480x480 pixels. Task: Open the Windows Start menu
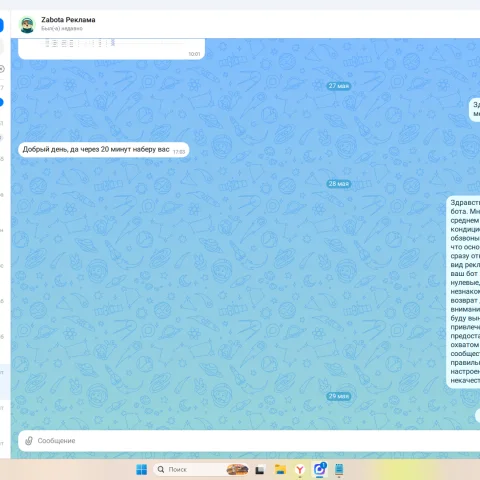click(x=142, y=470)
